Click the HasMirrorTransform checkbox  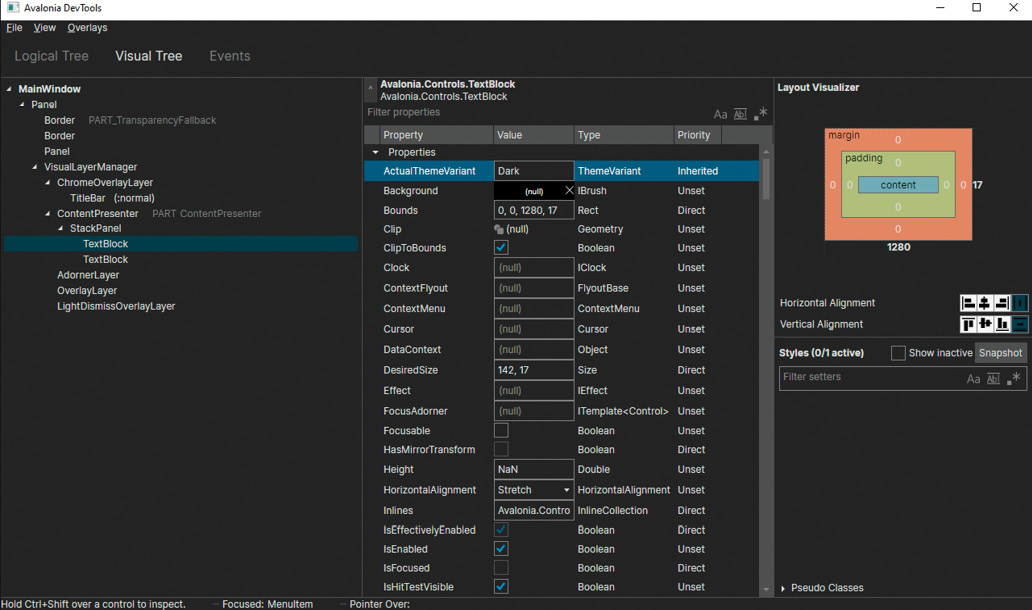point(502,450)
